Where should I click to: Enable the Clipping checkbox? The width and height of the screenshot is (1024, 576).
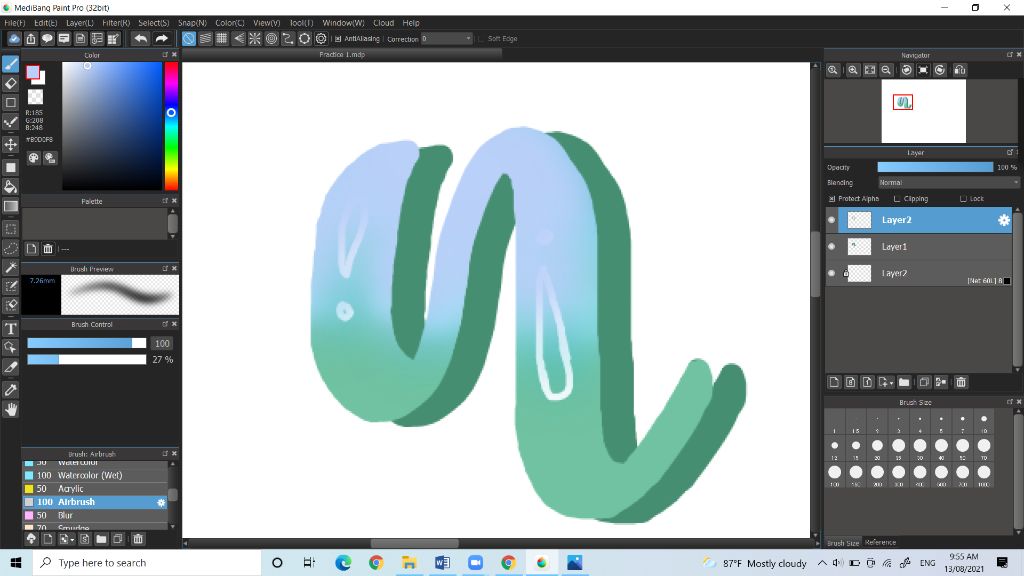point(897,199)
